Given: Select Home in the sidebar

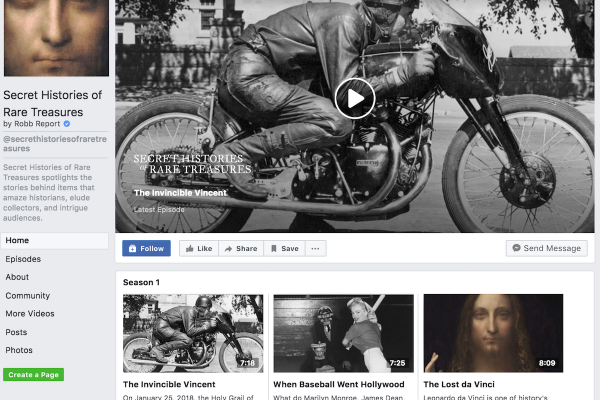Looking at the screenshot, I should coord(54,240).
